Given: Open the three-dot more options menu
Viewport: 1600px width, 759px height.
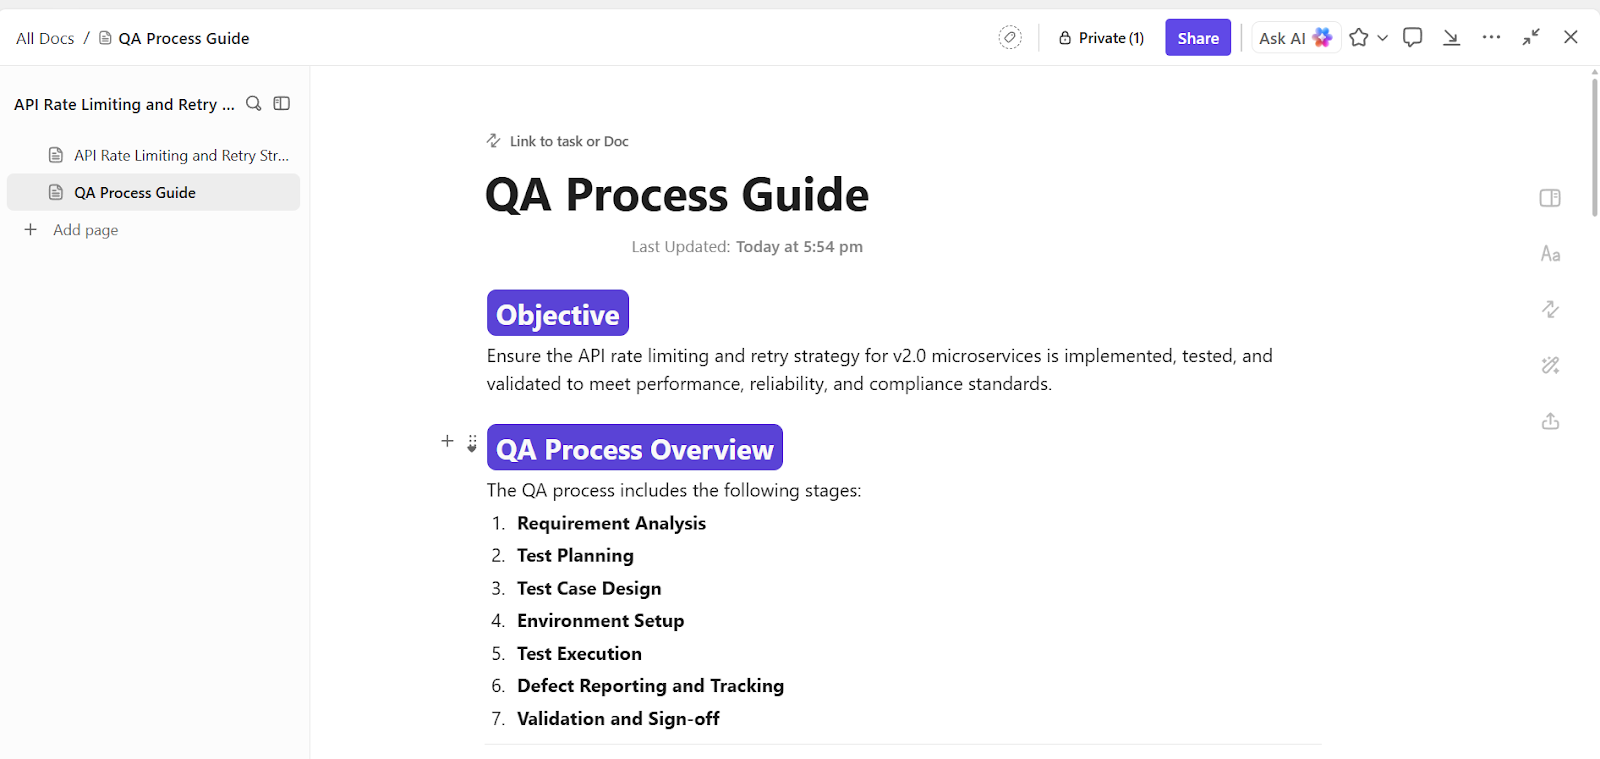Looking at the screenshot, I should (x=1491, y=38).
